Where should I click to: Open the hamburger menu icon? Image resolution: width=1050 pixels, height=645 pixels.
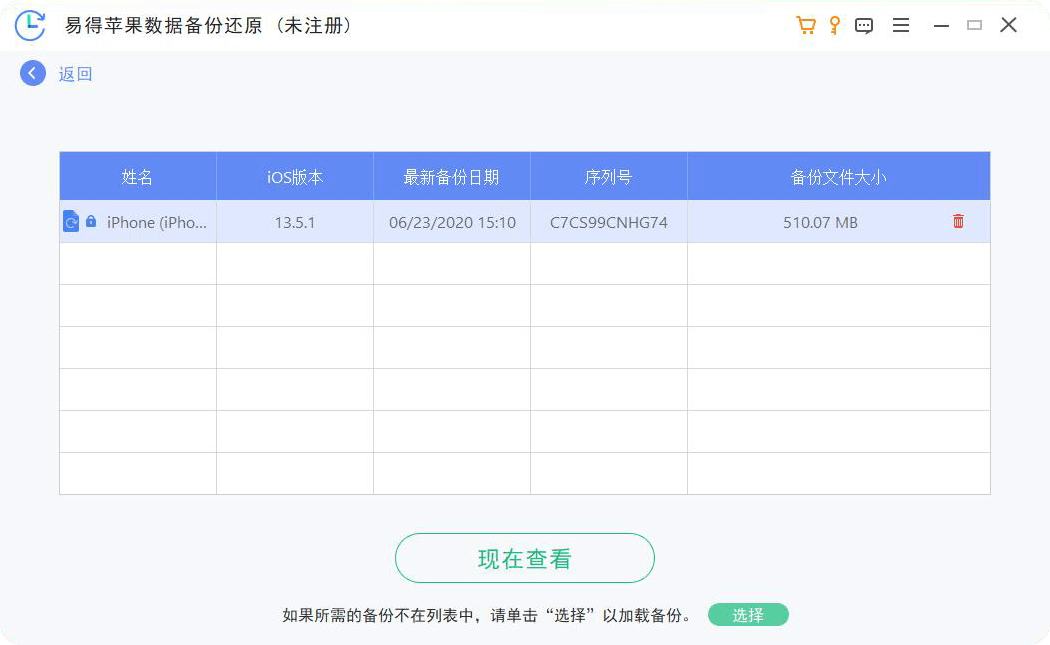pyautogui.click(x=901, y=25)
